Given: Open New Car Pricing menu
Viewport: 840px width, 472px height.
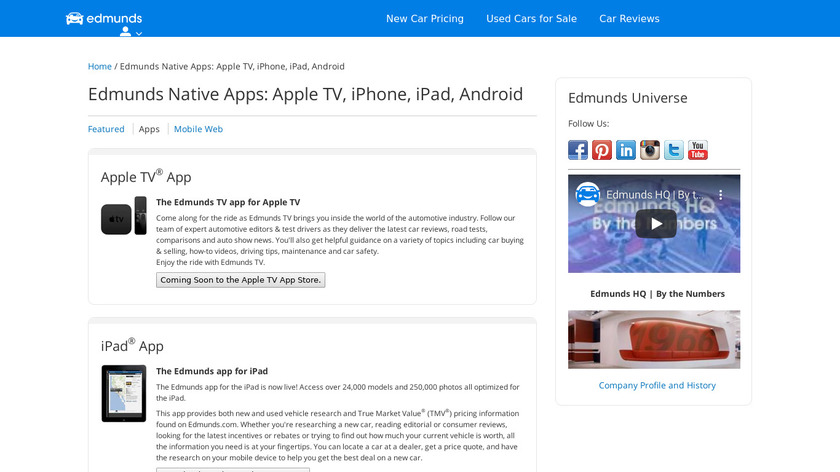Looking at the screenshot, I should click(425, 19).
